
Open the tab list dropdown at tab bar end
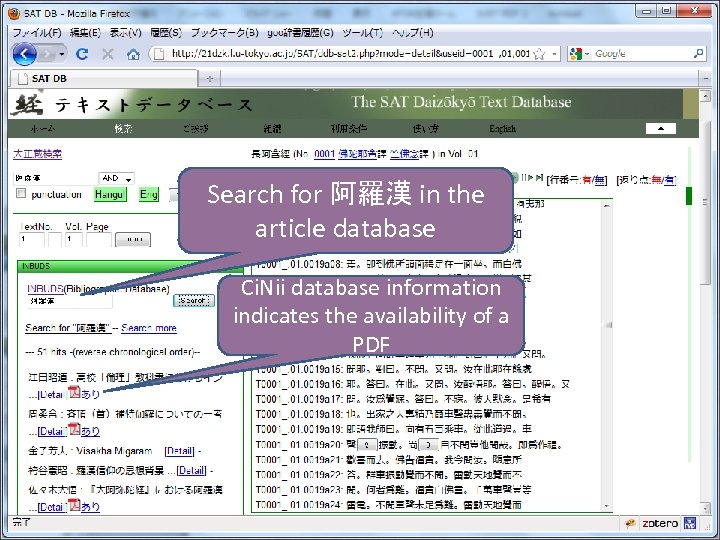pos(706,79)
